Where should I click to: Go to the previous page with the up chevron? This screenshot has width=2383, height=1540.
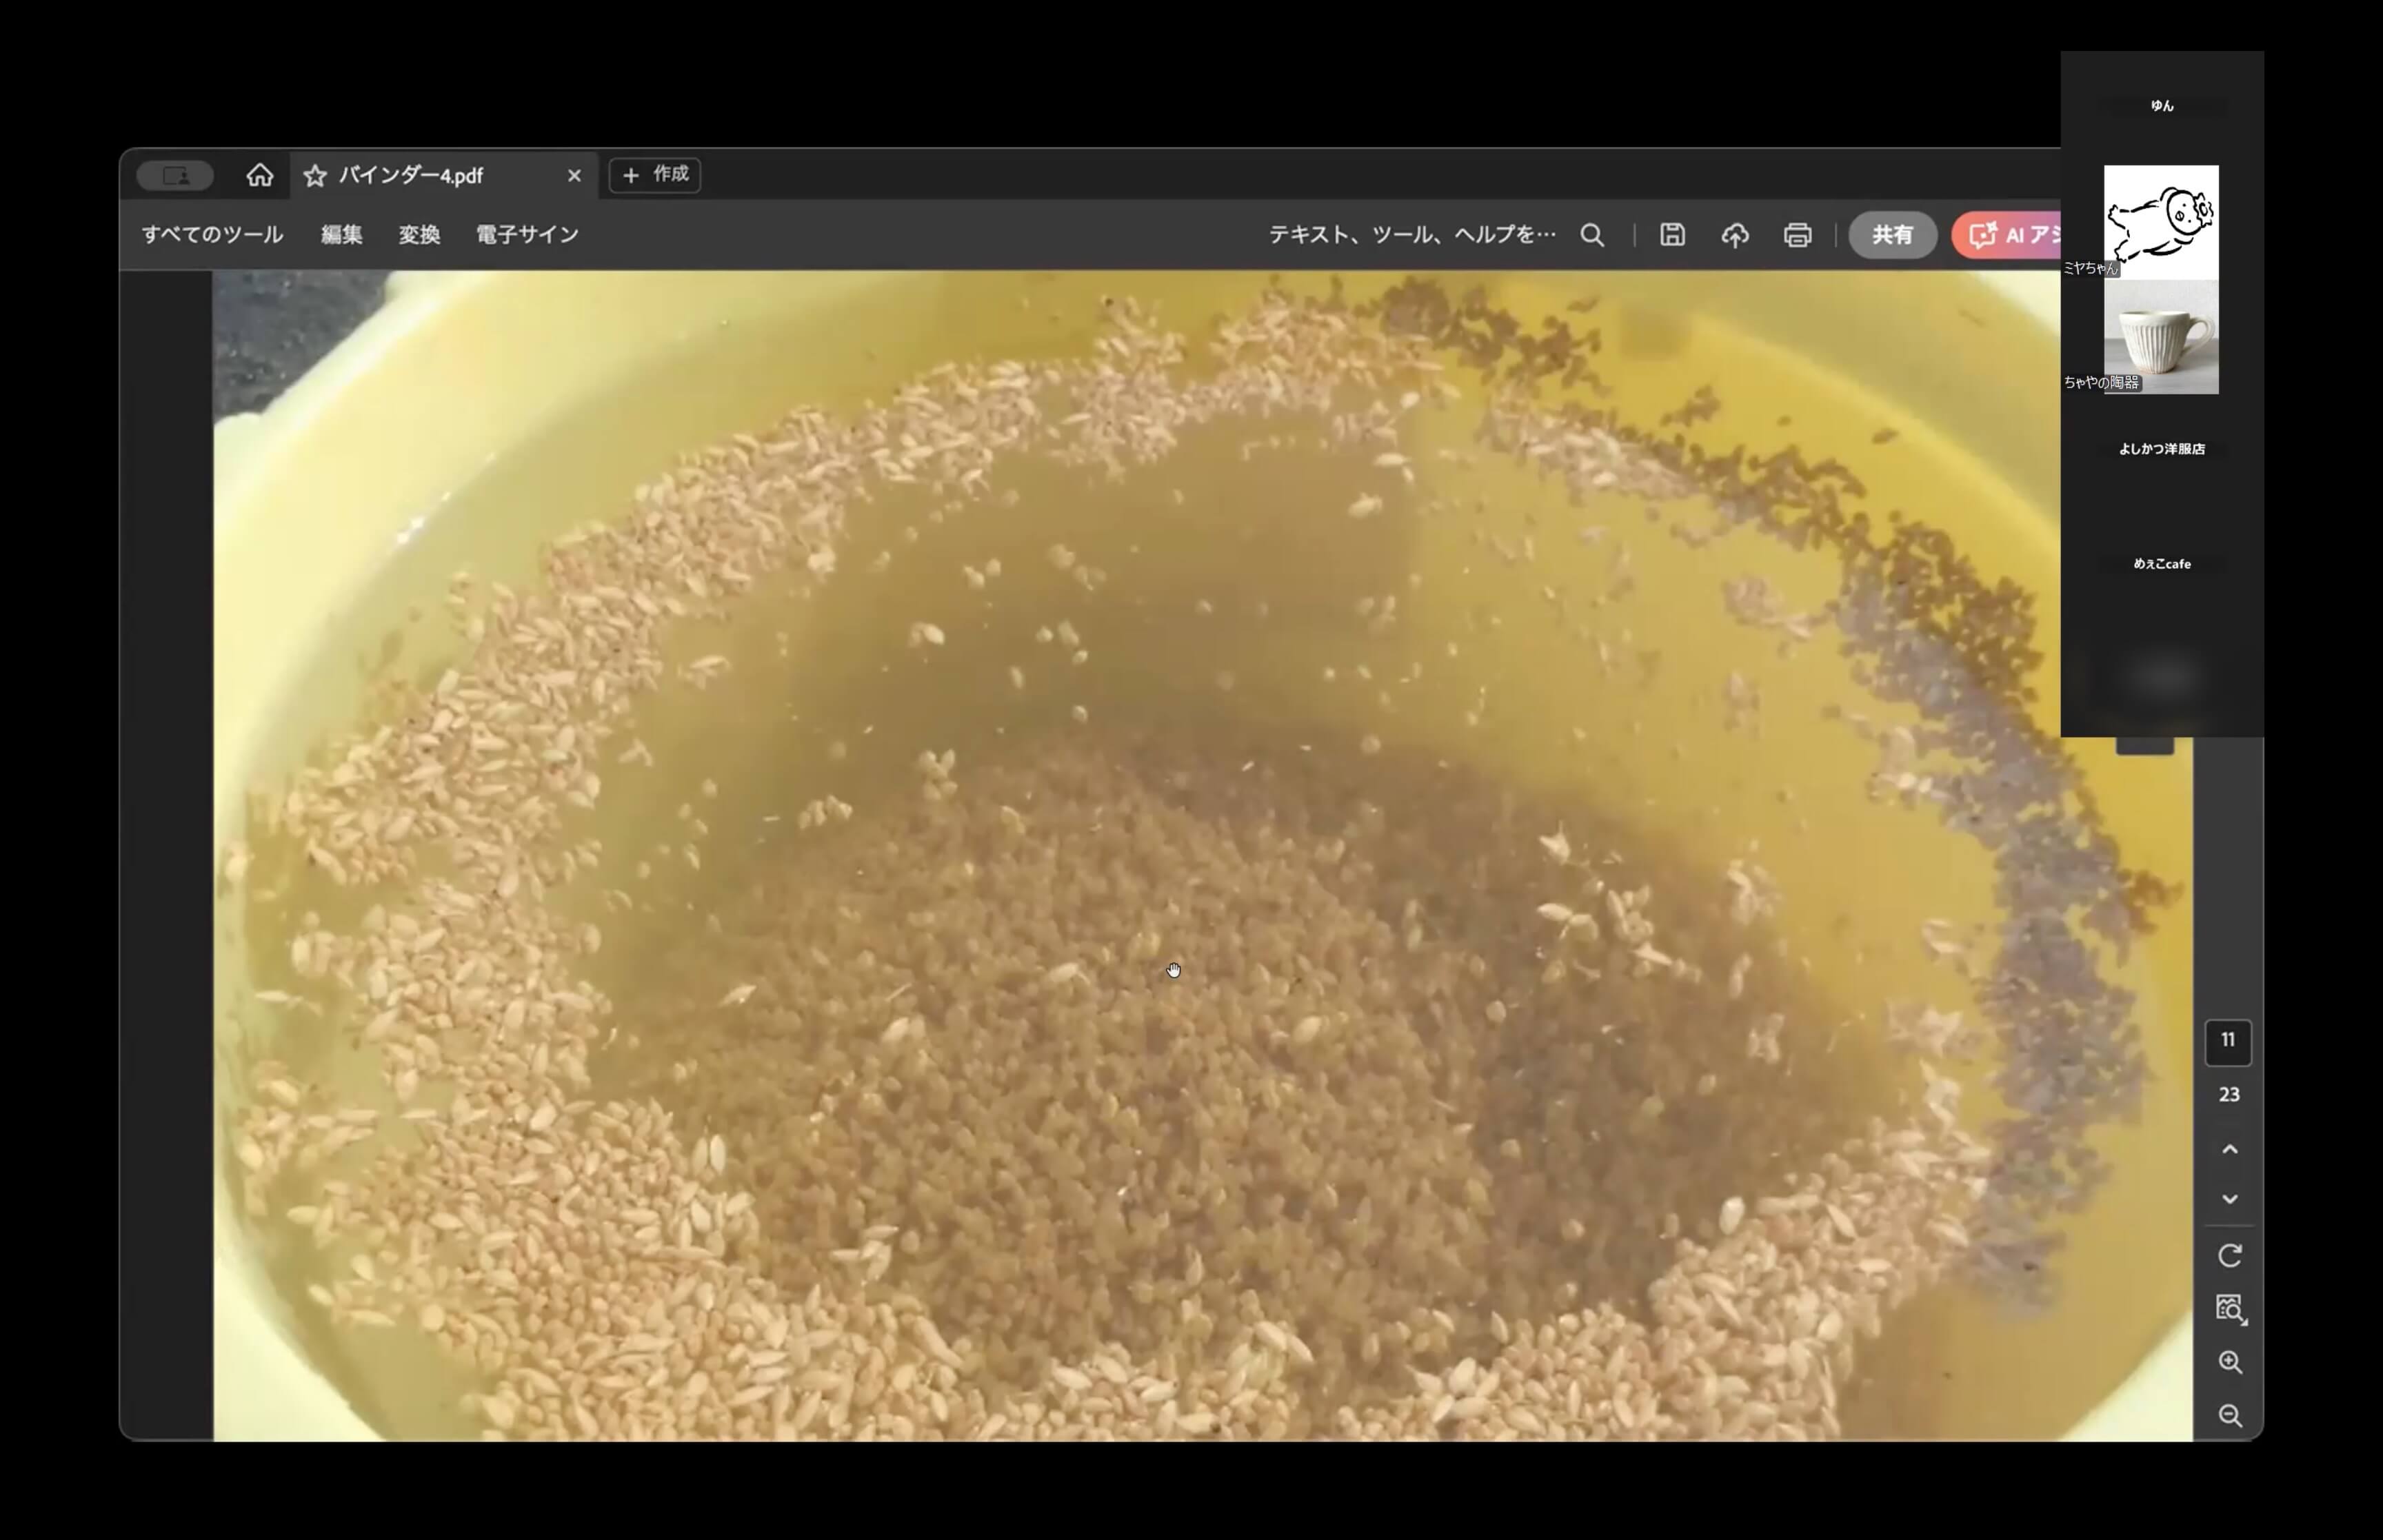click(2229, 1149)
